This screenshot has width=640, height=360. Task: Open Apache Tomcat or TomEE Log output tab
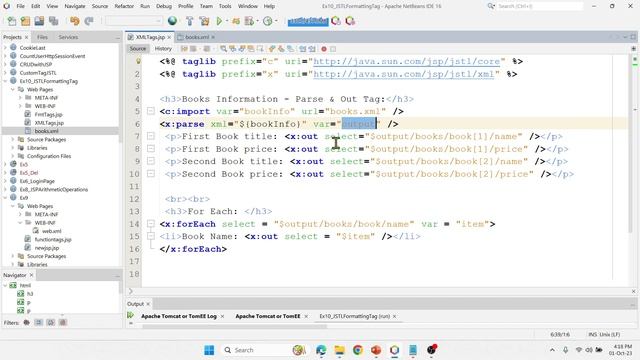coord(179,316)
